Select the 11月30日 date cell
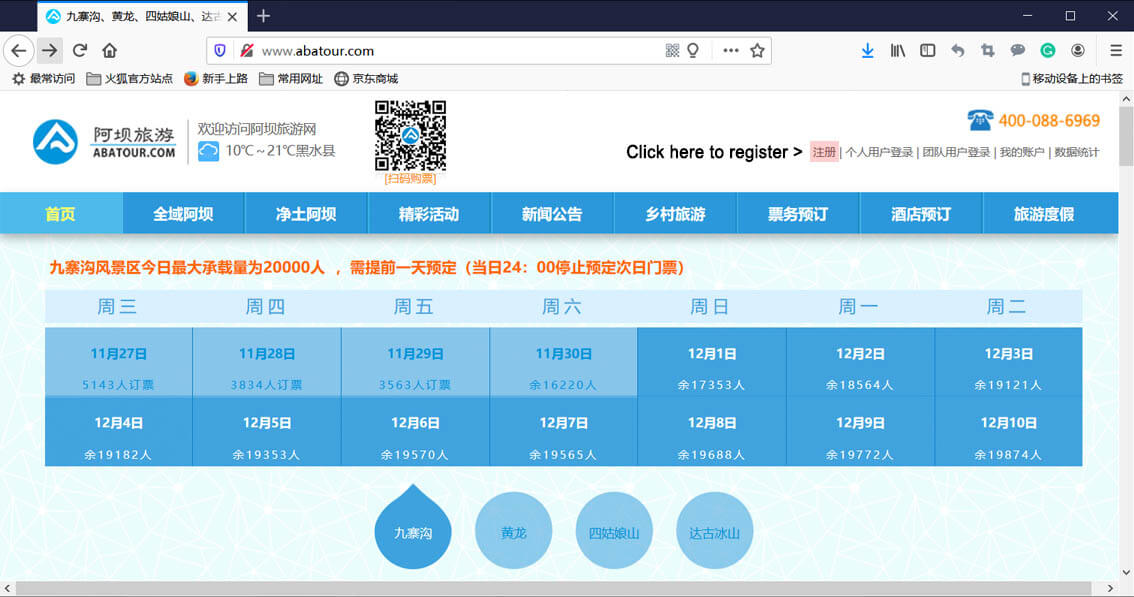 (563, 362)
